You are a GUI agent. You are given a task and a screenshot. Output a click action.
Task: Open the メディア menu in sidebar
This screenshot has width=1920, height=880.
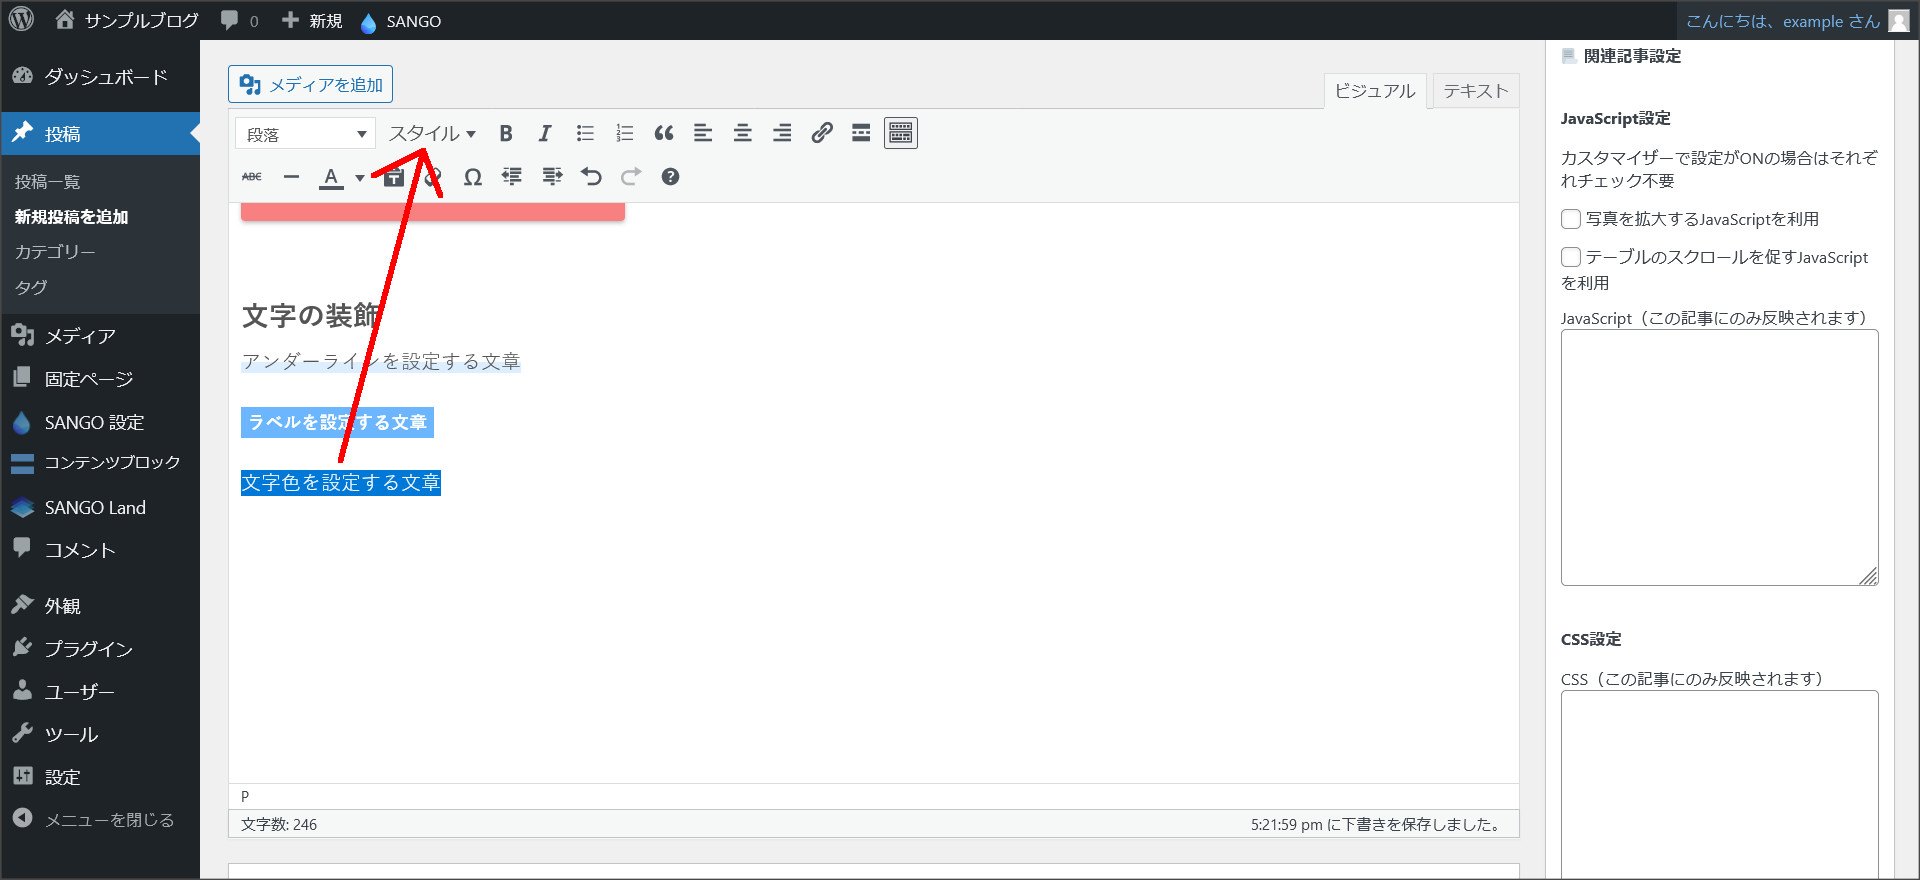(x=80, y=336)
